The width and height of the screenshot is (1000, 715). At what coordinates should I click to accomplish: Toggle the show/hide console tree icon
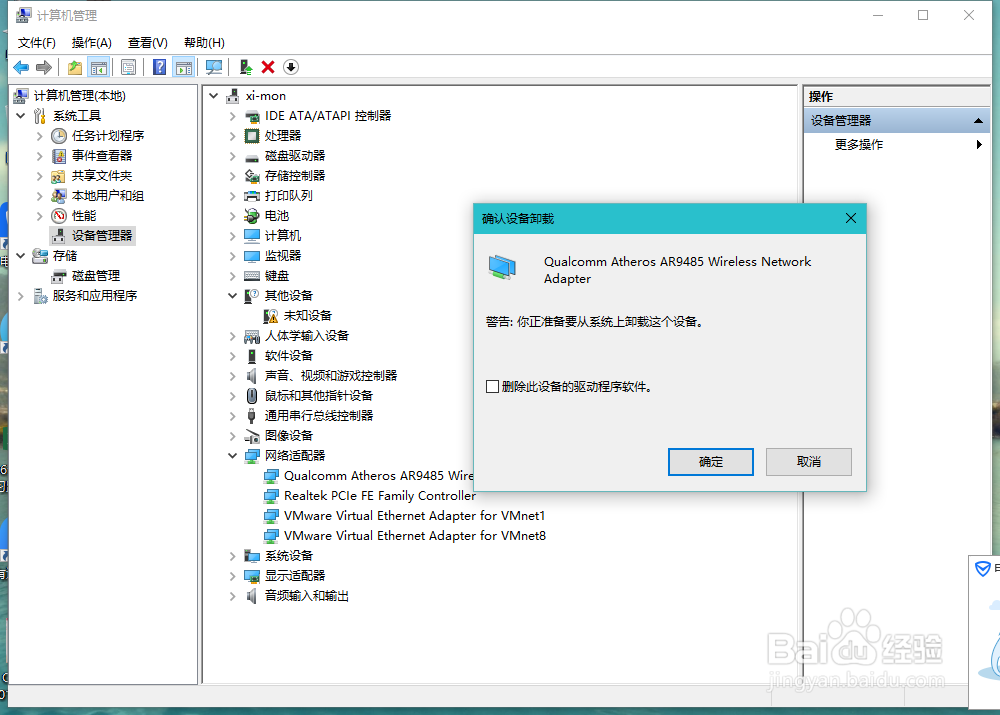pos(99,67)
